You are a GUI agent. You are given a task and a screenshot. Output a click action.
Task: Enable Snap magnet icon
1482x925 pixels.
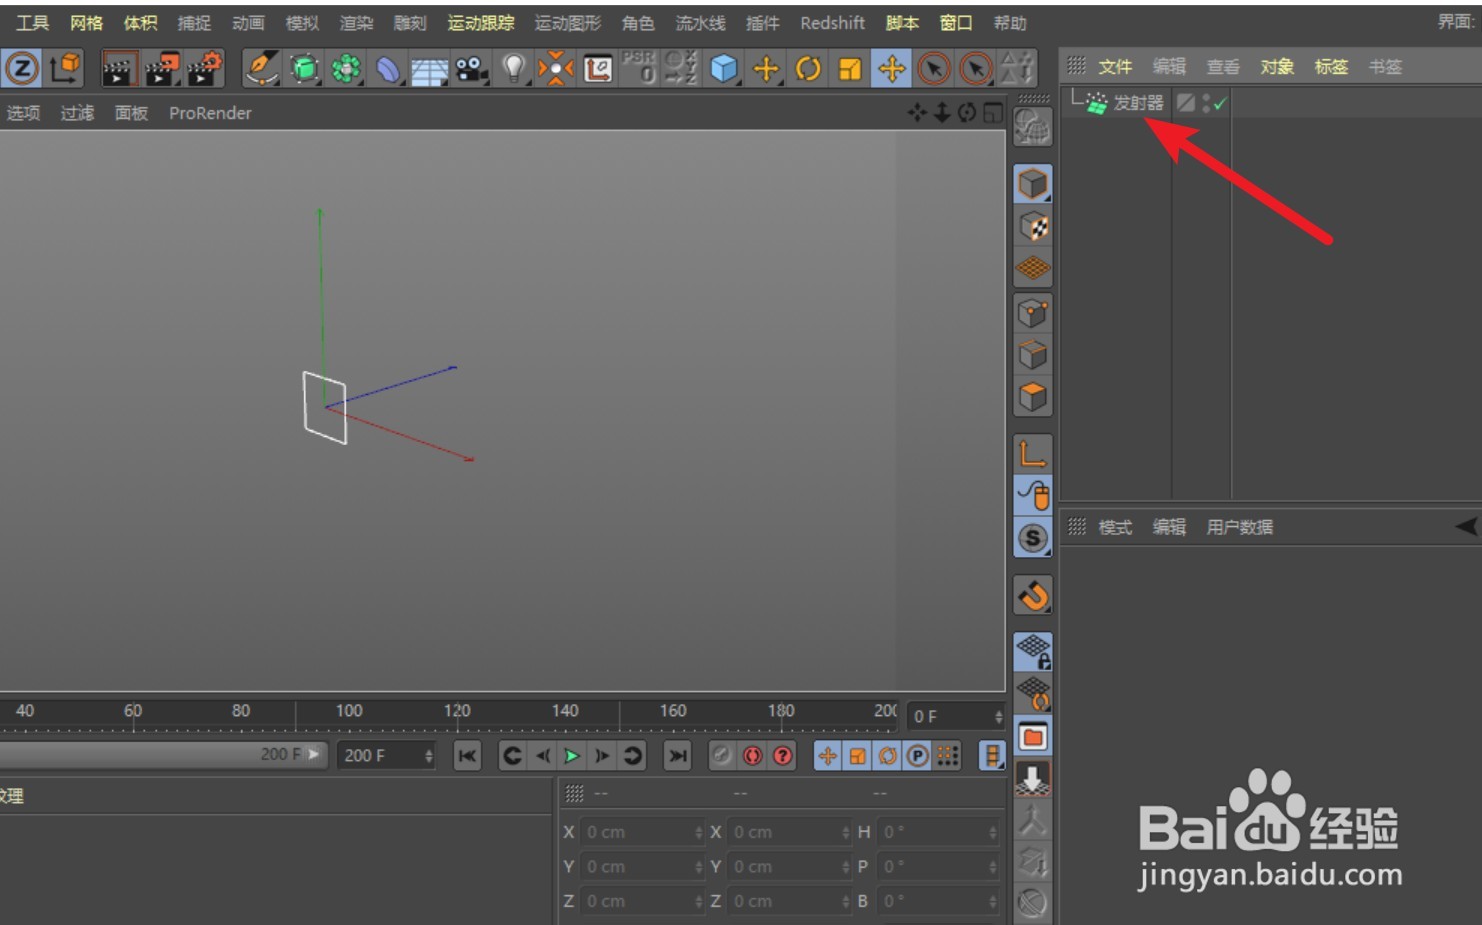(1033, 596)
